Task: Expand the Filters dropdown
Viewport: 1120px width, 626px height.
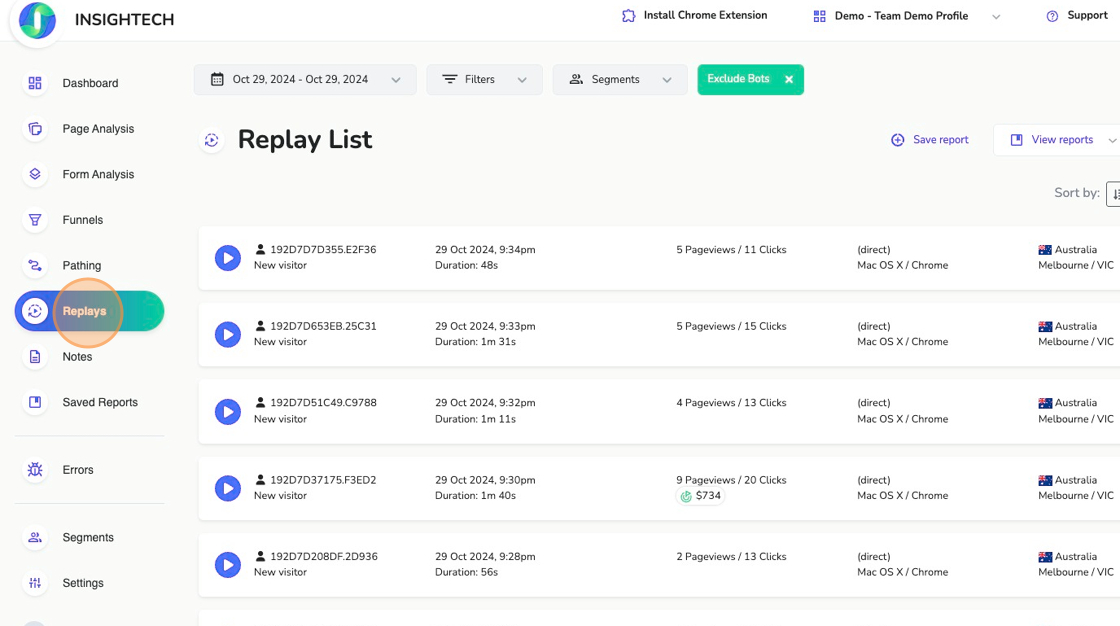Action: (484, 80)
